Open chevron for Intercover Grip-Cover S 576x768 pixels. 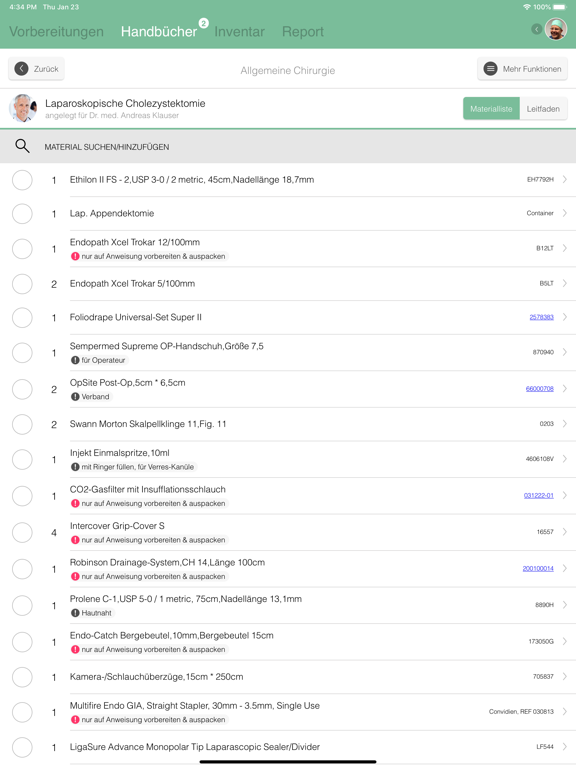(565, 532)
